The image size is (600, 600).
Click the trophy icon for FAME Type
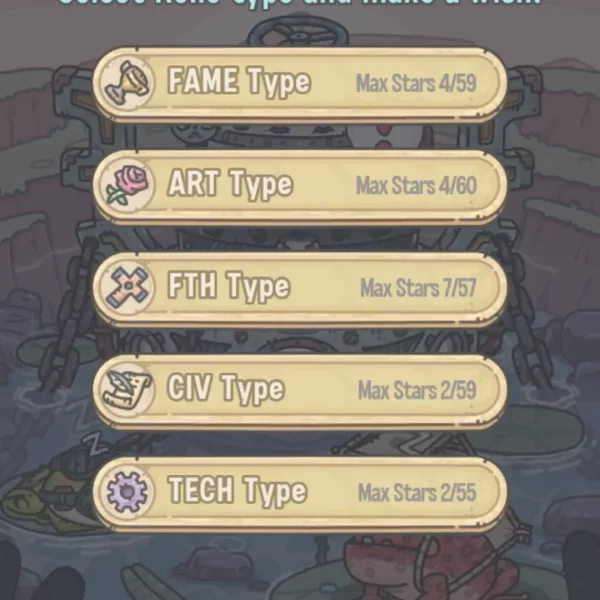click(x=127, y=83)
